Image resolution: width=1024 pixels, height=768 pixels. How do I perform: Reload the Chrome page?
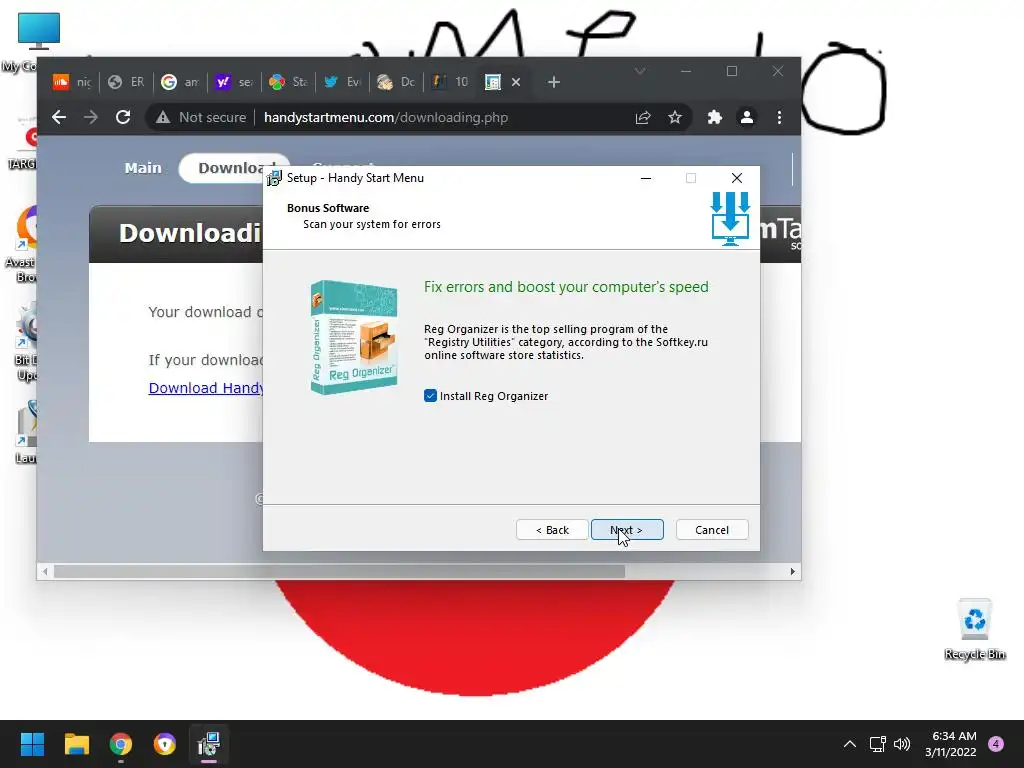[x=123, y=118]
